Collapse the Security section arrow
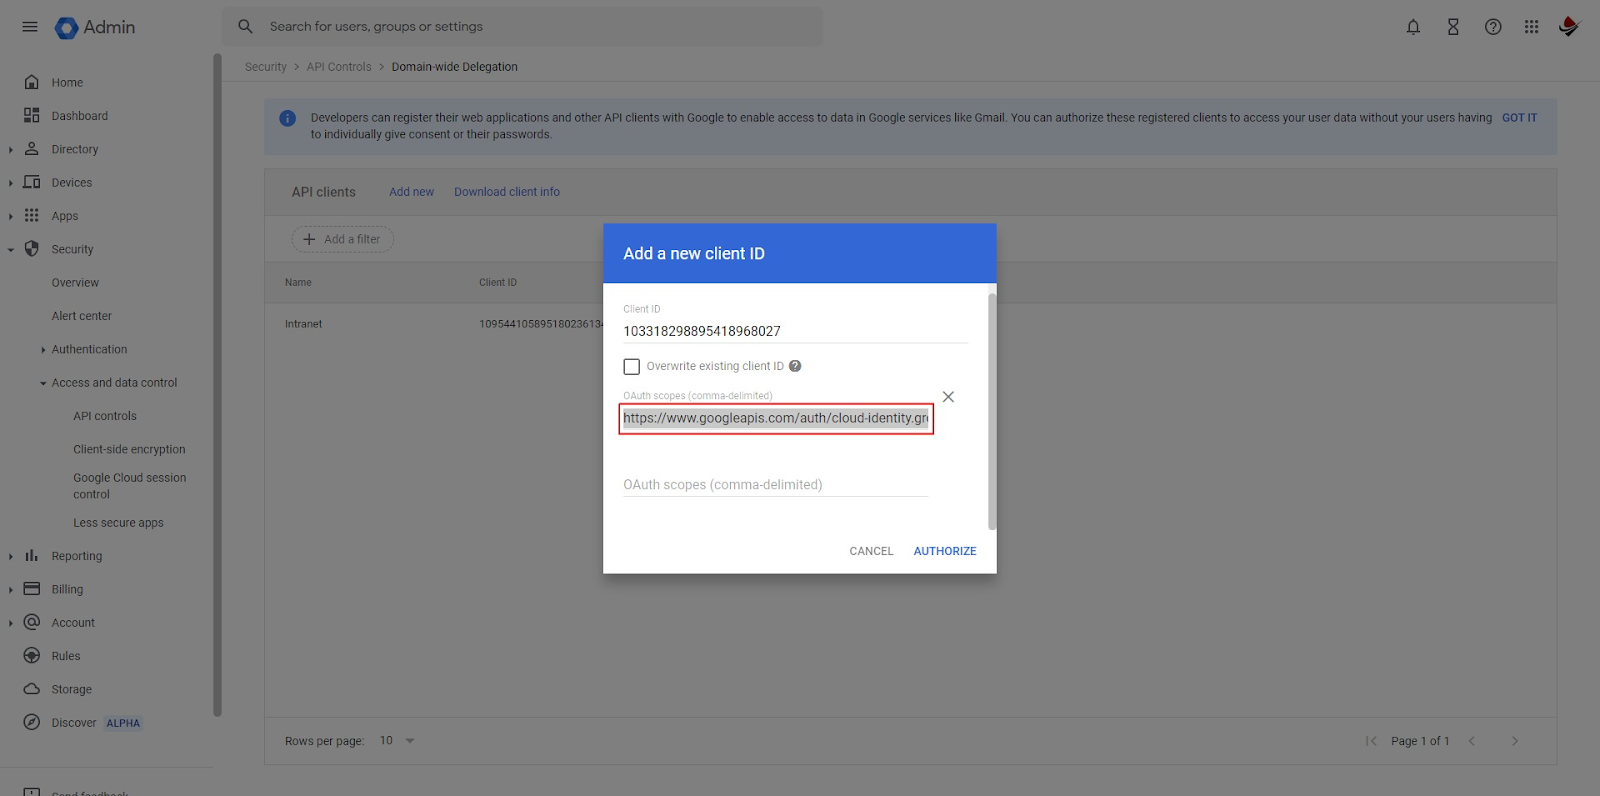1600x796 pixels. click(x=11, y=250)
